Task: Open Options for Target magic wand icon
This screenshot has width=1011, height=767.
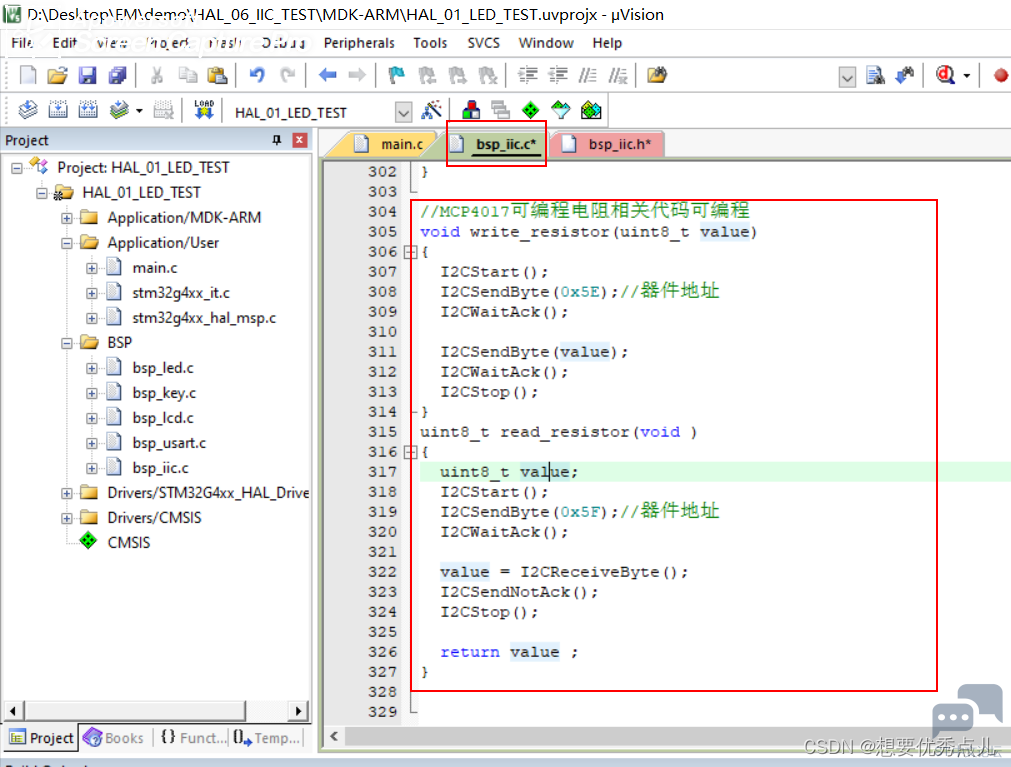Action: (x=431, y=110)
